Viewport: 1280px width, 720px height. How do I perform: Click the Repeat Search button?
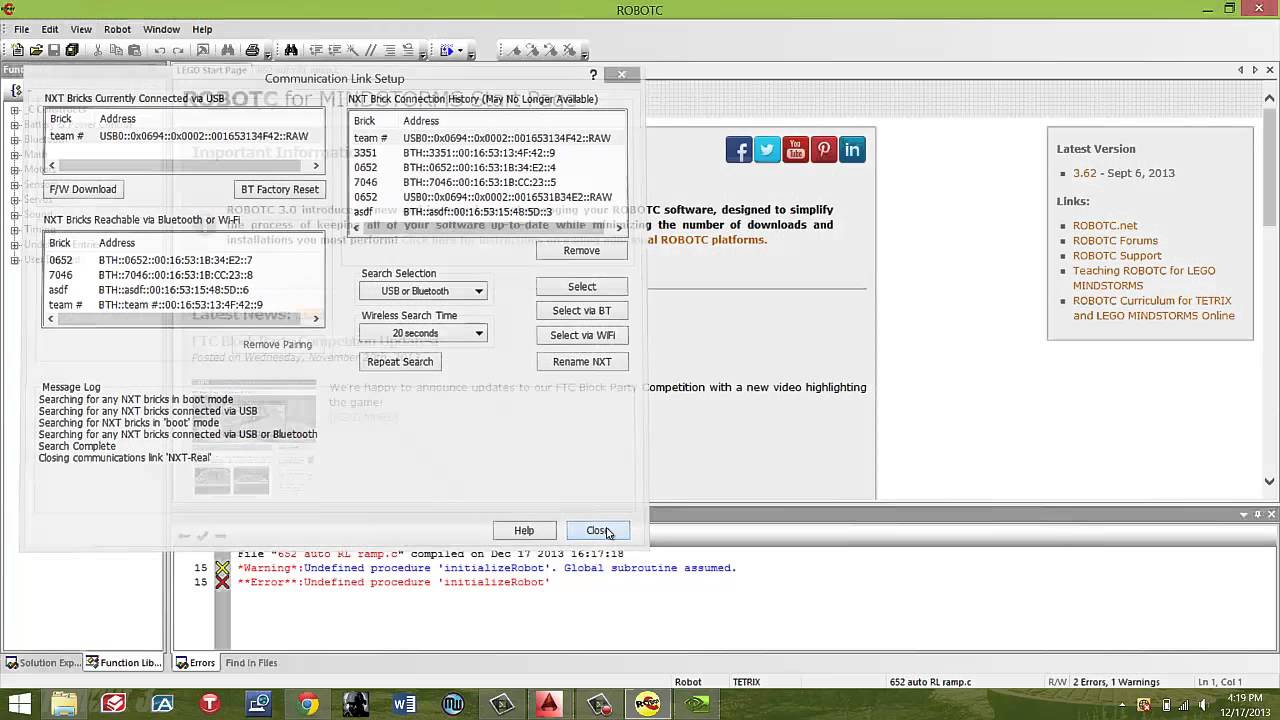(400, 362)
